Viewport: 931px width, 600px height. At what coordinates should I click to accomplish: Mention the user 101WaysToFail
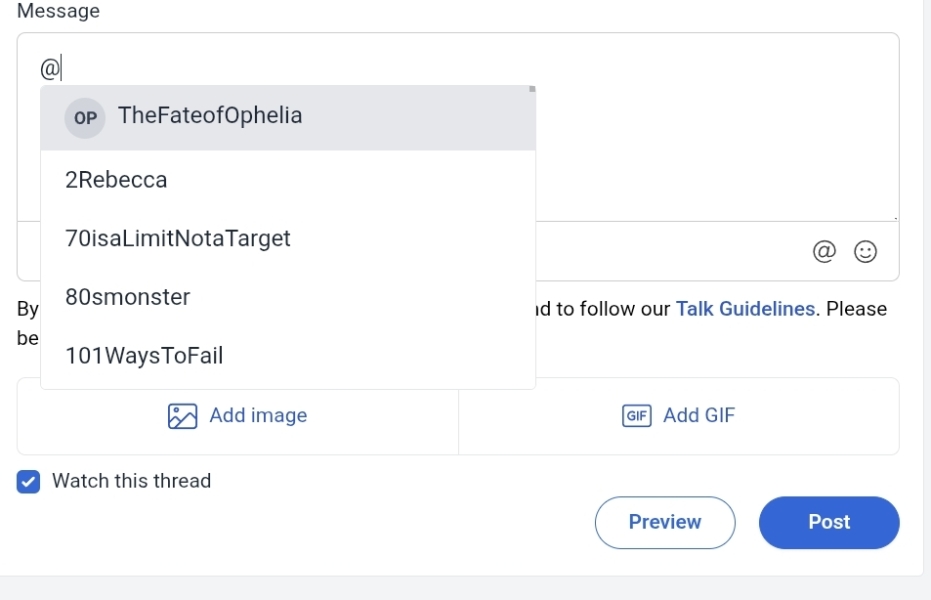pos(144,355)
